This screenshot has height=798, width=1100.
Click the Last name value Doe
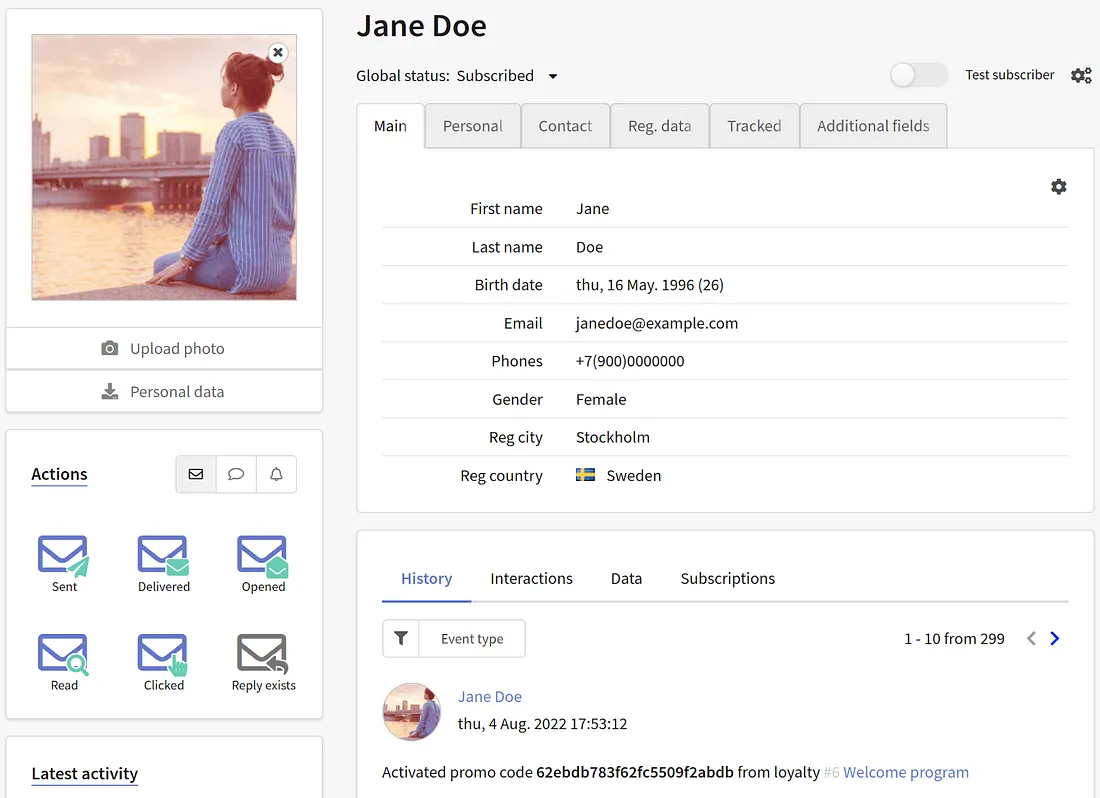[589, 247]
